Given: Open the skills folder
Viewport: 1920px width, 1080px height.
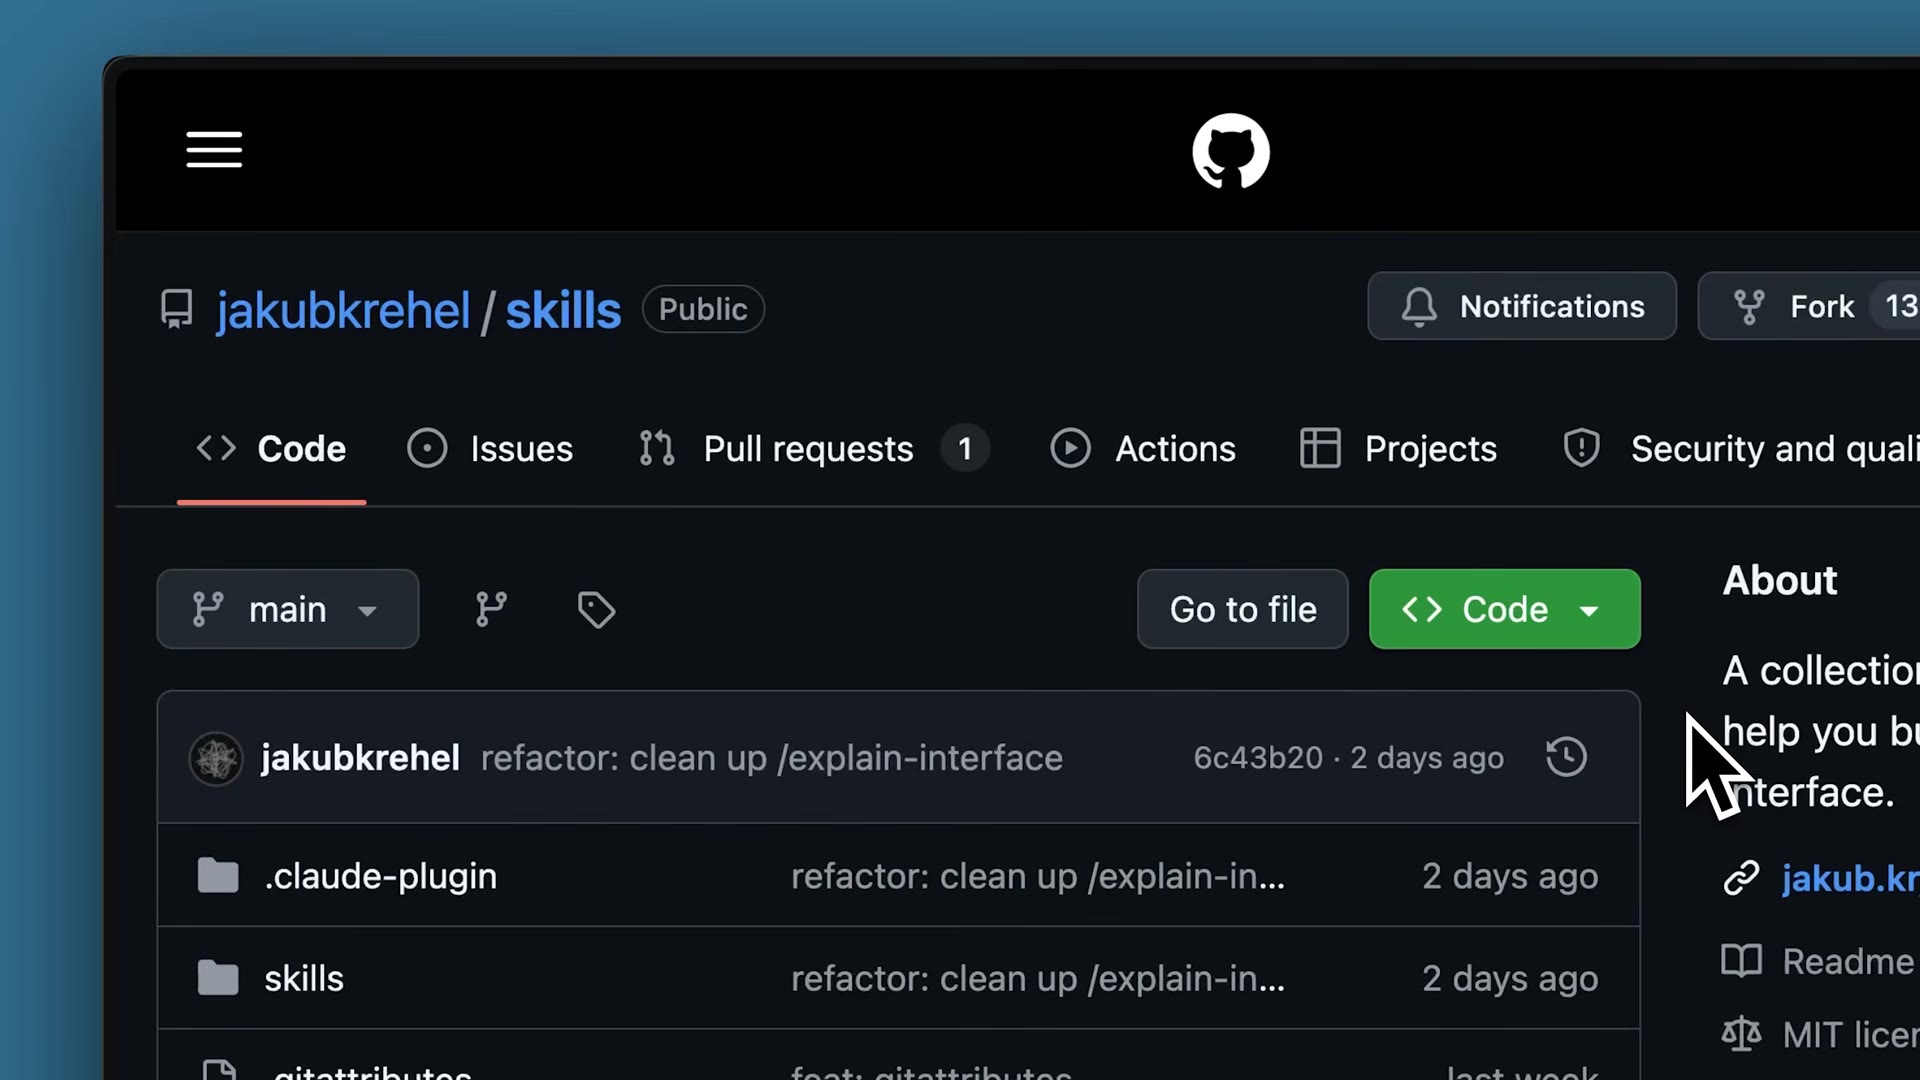Looking at the screenshot, I should 304,978.
